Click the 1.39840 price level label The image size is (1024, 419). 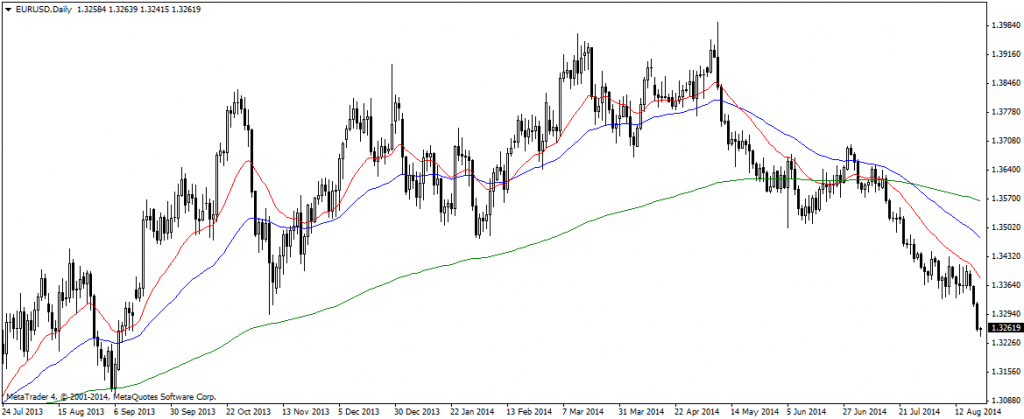pos(1002,26)
